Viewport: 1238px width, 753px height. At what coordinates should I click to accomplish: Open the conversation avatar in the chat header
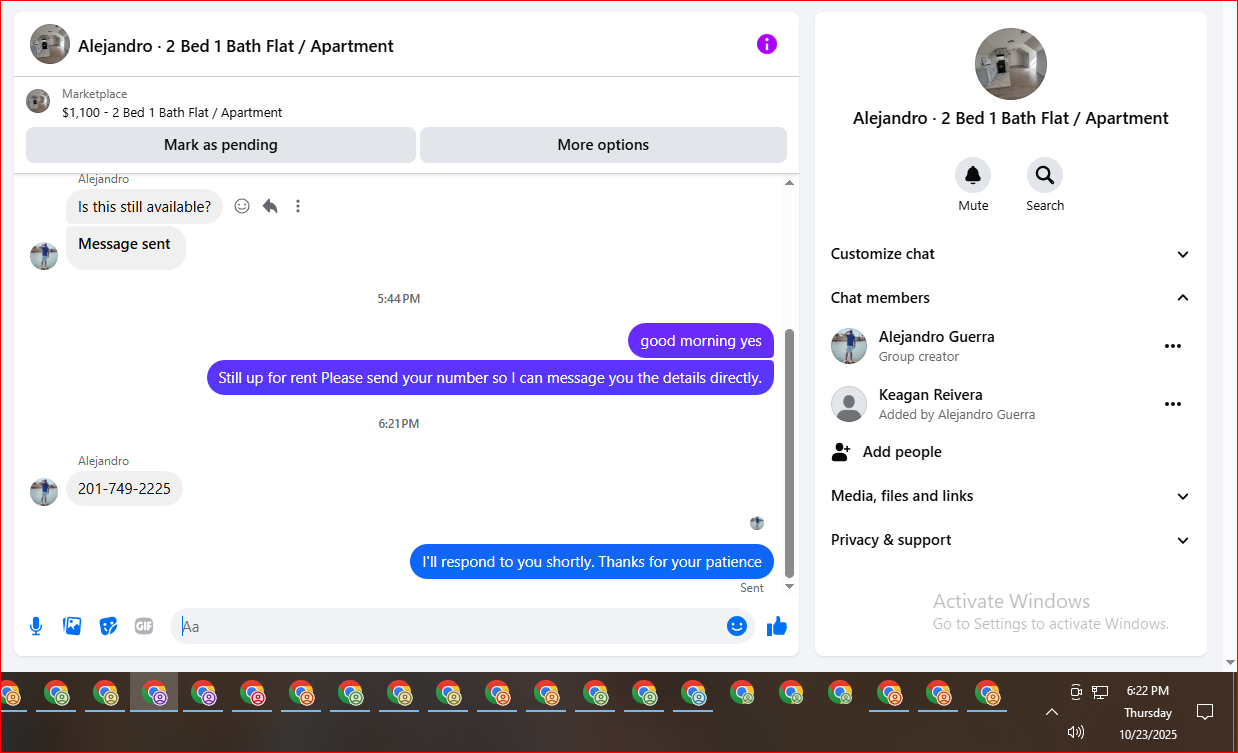[50, 44]
